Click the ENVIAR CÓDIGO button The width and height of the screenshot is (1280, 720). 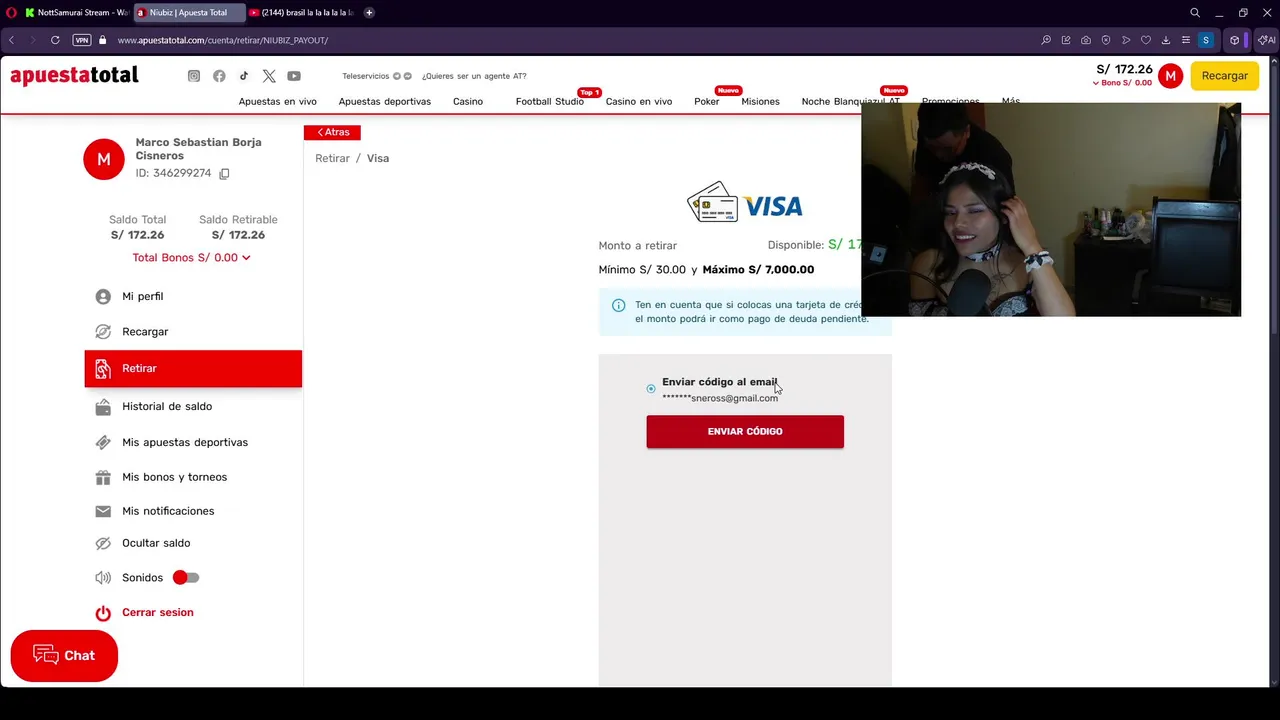pos(745,432)
